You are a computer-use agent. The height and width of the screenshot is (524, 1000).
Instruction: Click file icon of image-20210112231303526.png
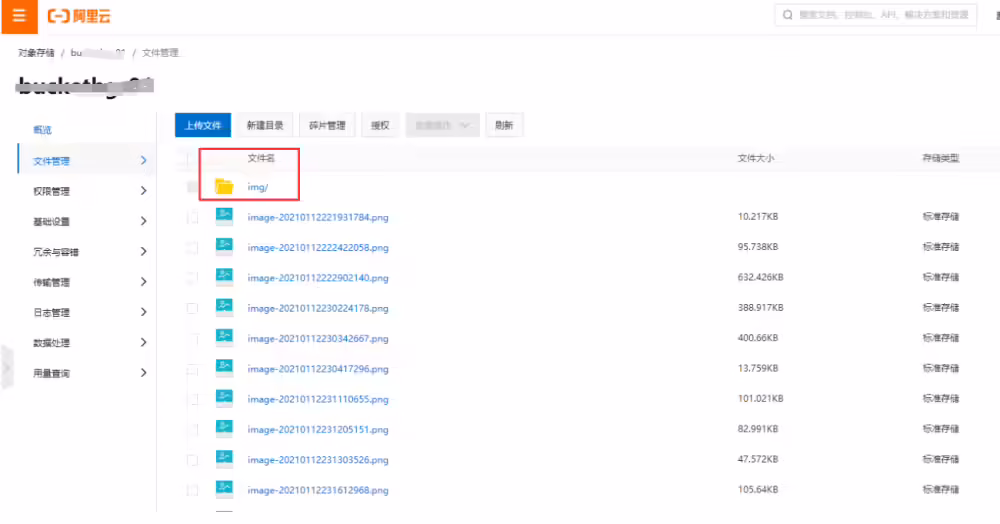pyautogui.click(x=224, y=458)
